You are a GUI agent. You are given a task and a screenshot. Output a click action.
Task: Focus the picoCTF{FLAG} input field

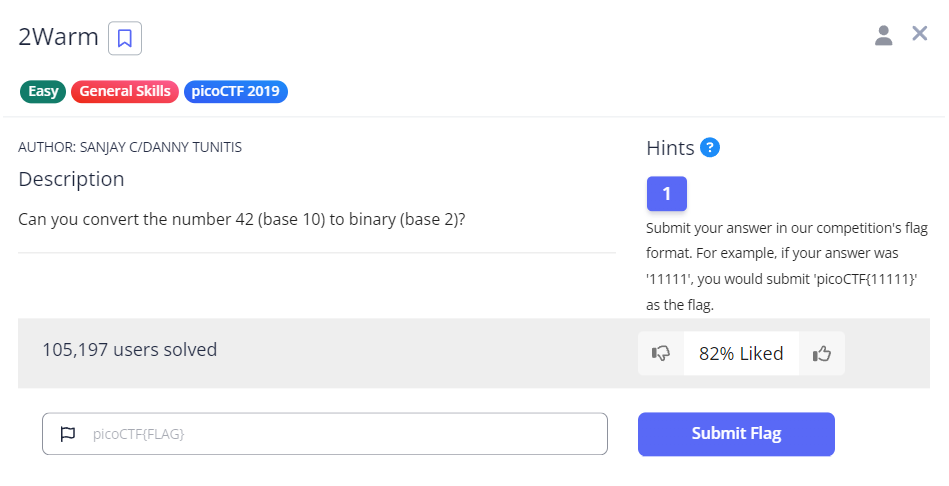(340, 434)
